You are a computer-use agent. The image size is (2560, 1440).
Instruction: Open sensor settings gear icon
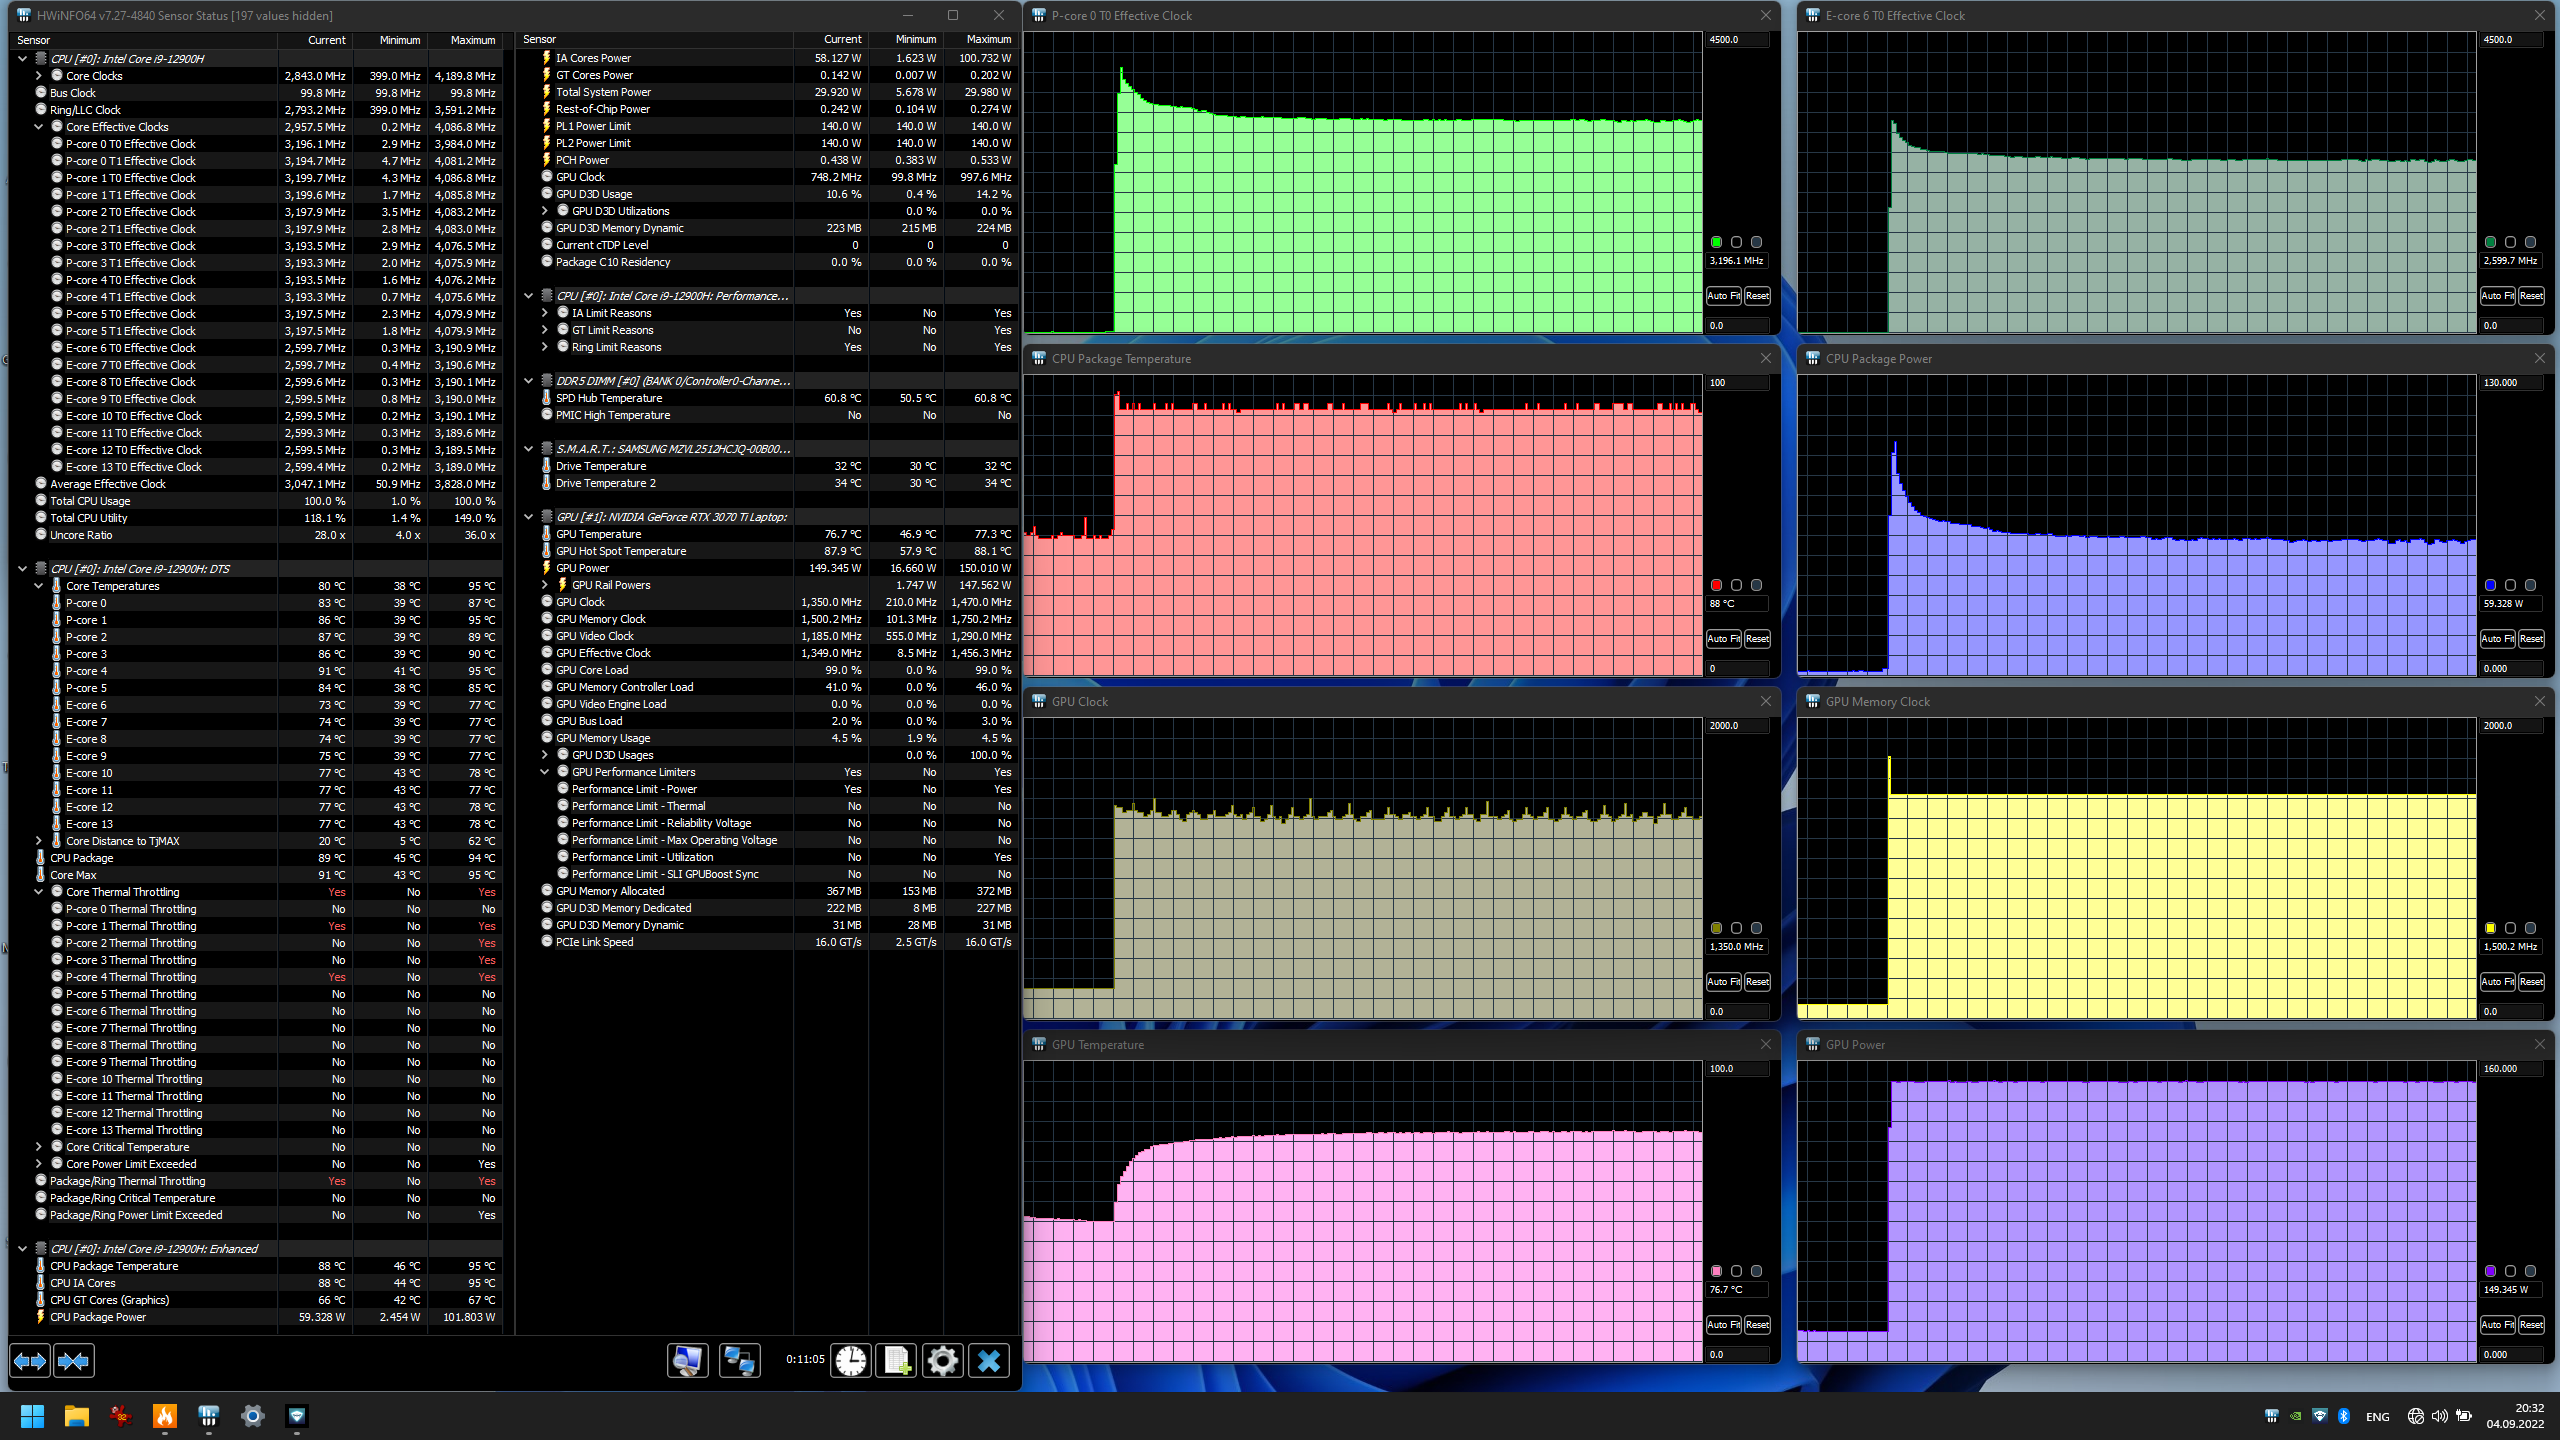pos(943,1361)
